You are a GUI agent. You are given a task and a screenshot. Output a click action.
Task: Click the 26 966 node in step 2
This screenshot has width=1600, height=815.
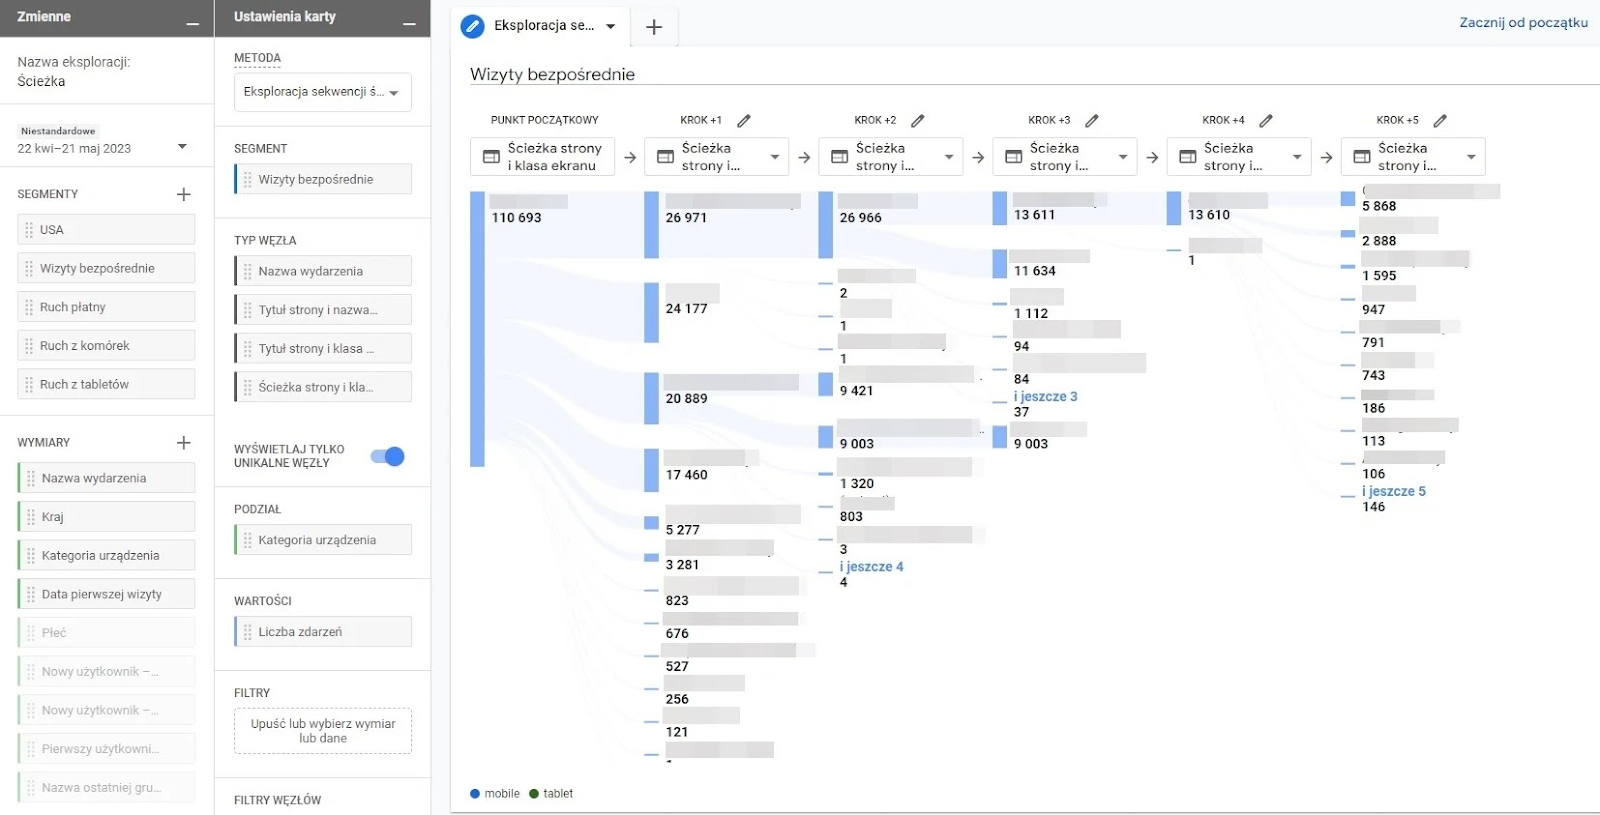[x=826, y=225]
